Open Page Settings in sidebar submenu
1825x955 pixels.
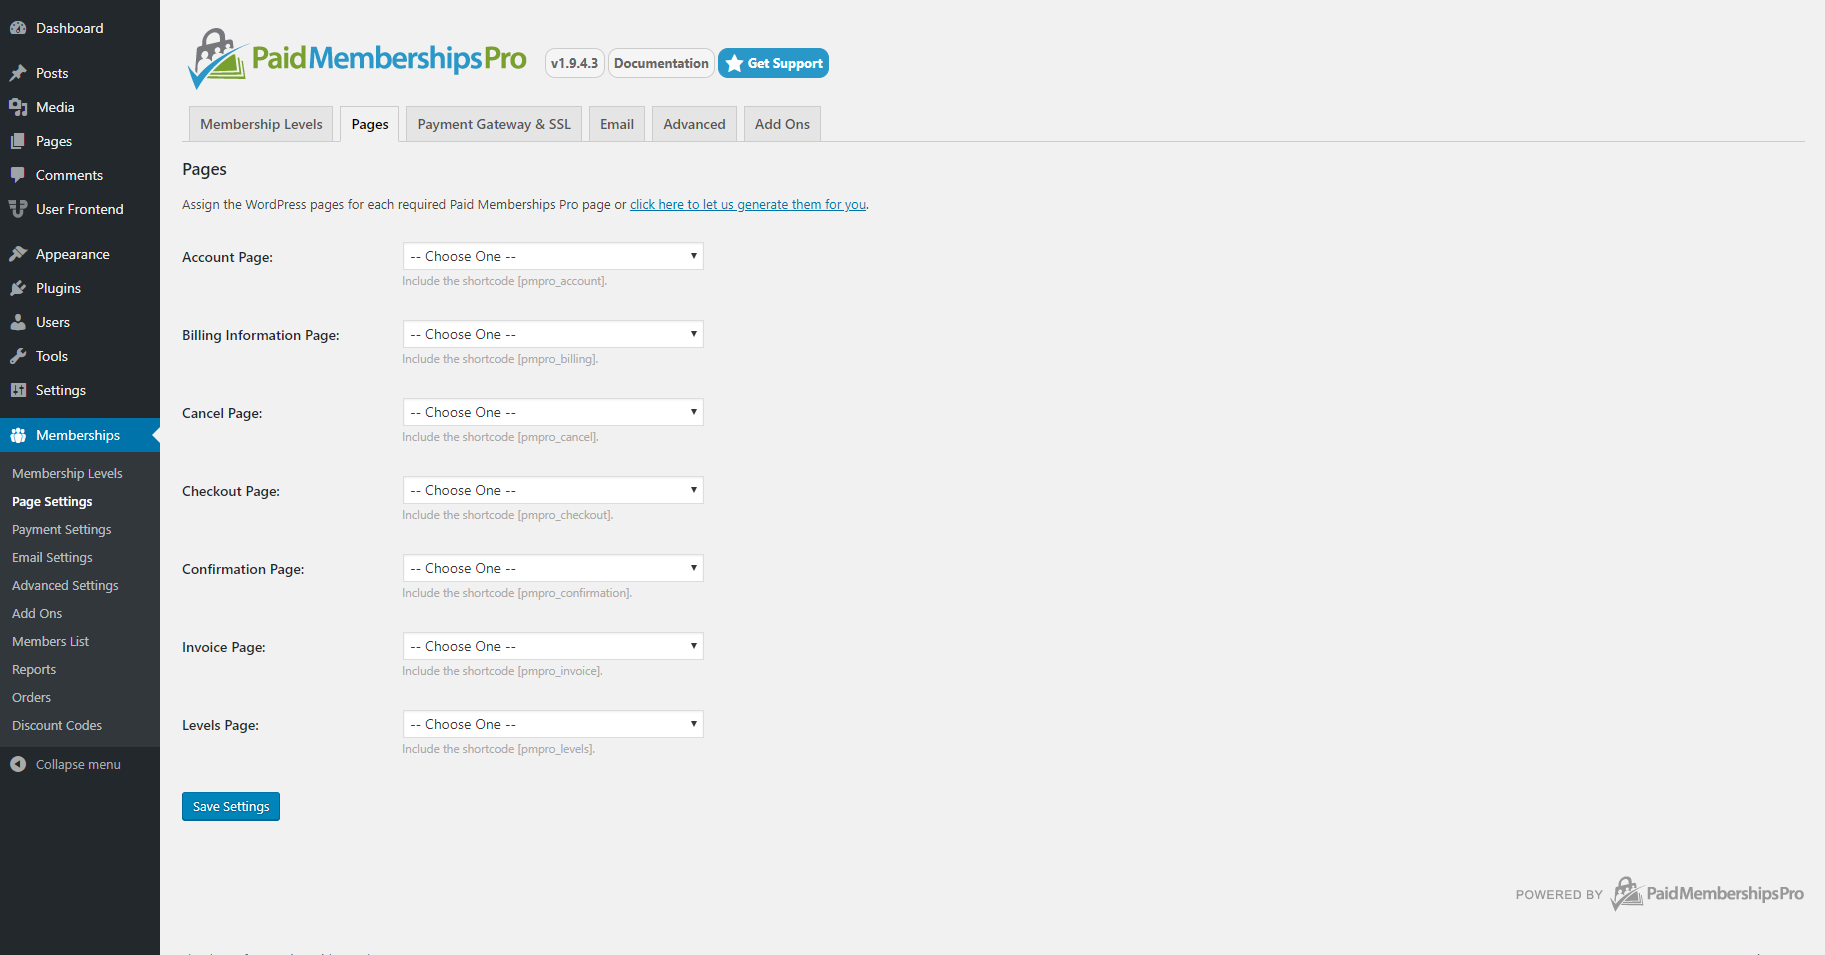pyautogui.click(x=52, y=501)
